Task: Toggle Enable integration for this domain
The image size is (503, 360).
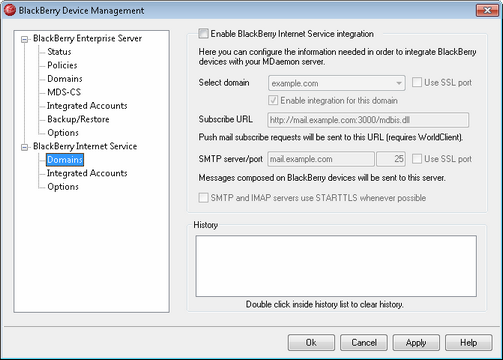Action: click(273, 100)
